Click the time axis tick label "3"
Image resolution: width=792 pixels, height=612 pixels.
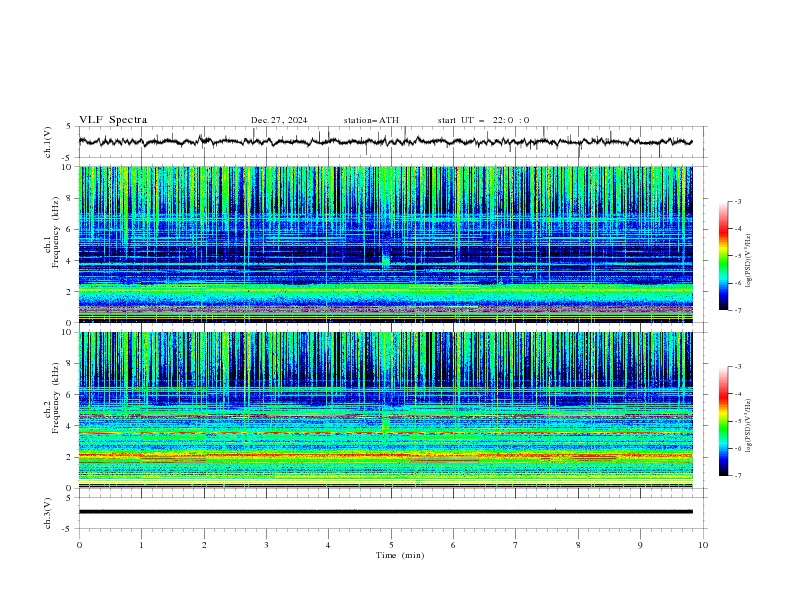[x=266, y=545]
